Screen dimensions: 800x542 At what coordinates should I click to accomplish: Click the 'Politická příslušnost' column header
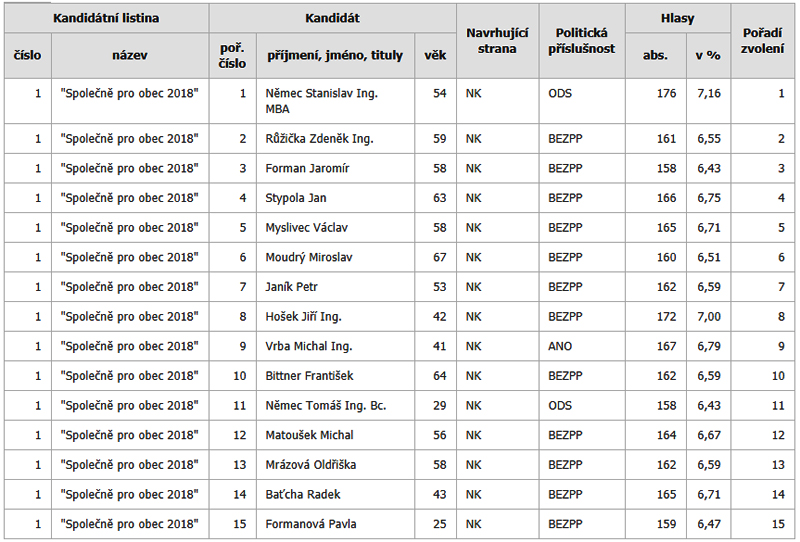coord(582,41)
